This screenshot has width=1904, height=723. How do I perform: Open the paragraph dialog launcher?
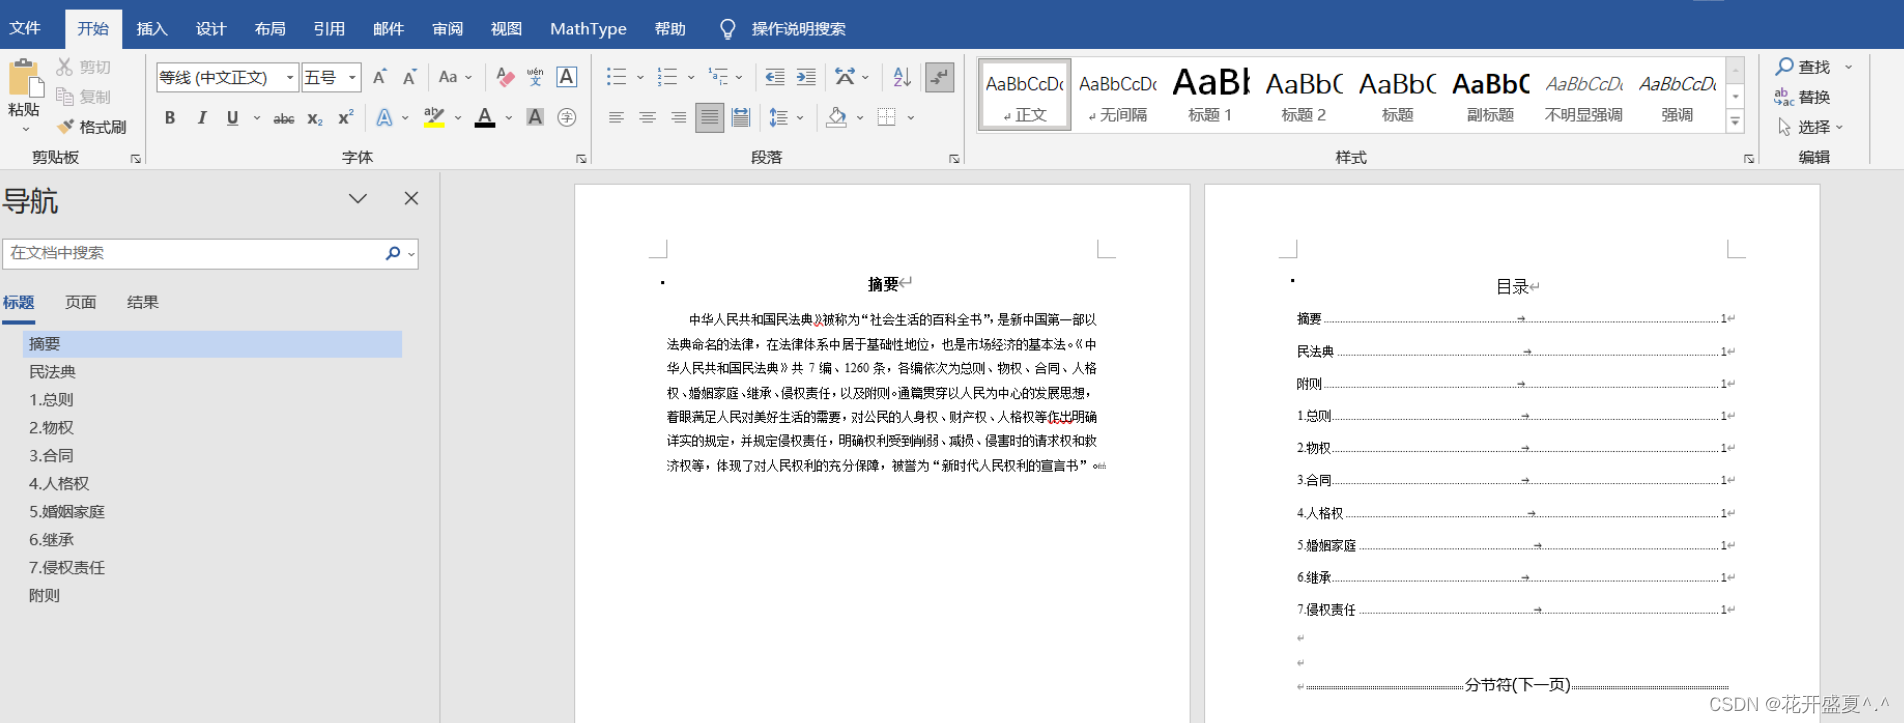[x=954, y=158]
